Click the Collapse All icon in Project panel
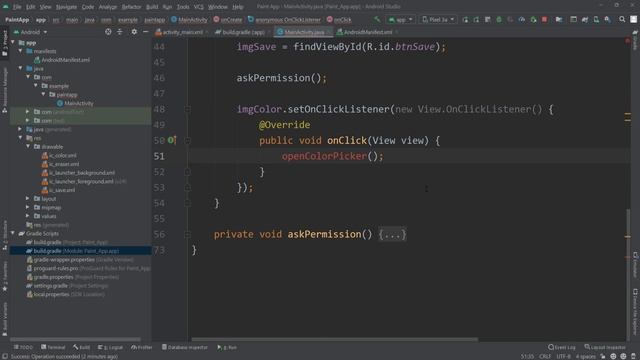The width and height of the screenshot is (640, 360). point(120,32)
